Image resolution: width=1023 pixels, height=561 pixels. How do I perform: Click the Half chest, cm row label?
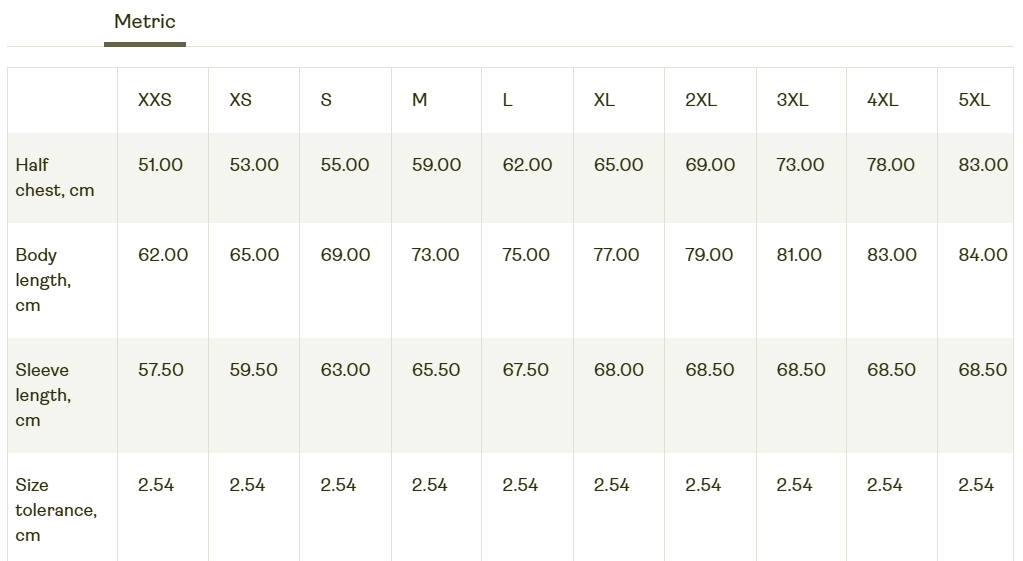tap(55, 177)
